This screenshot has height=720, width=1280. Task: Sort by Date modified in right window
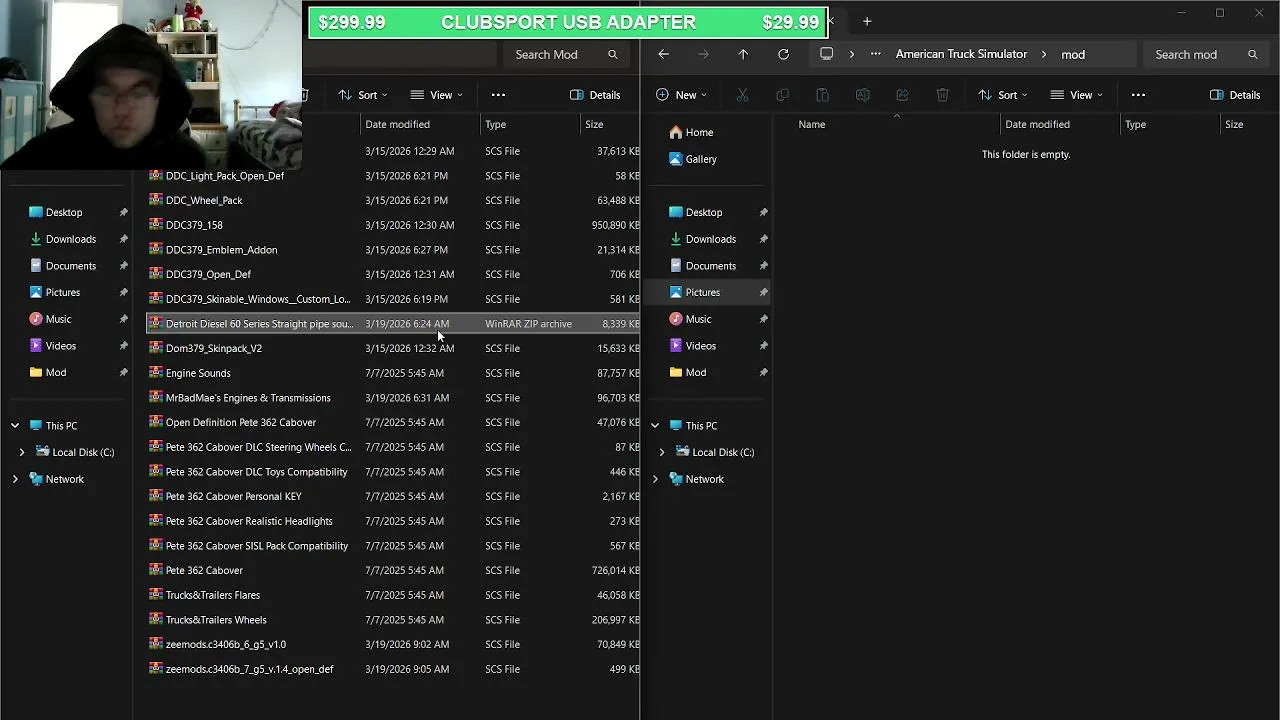1037,124
